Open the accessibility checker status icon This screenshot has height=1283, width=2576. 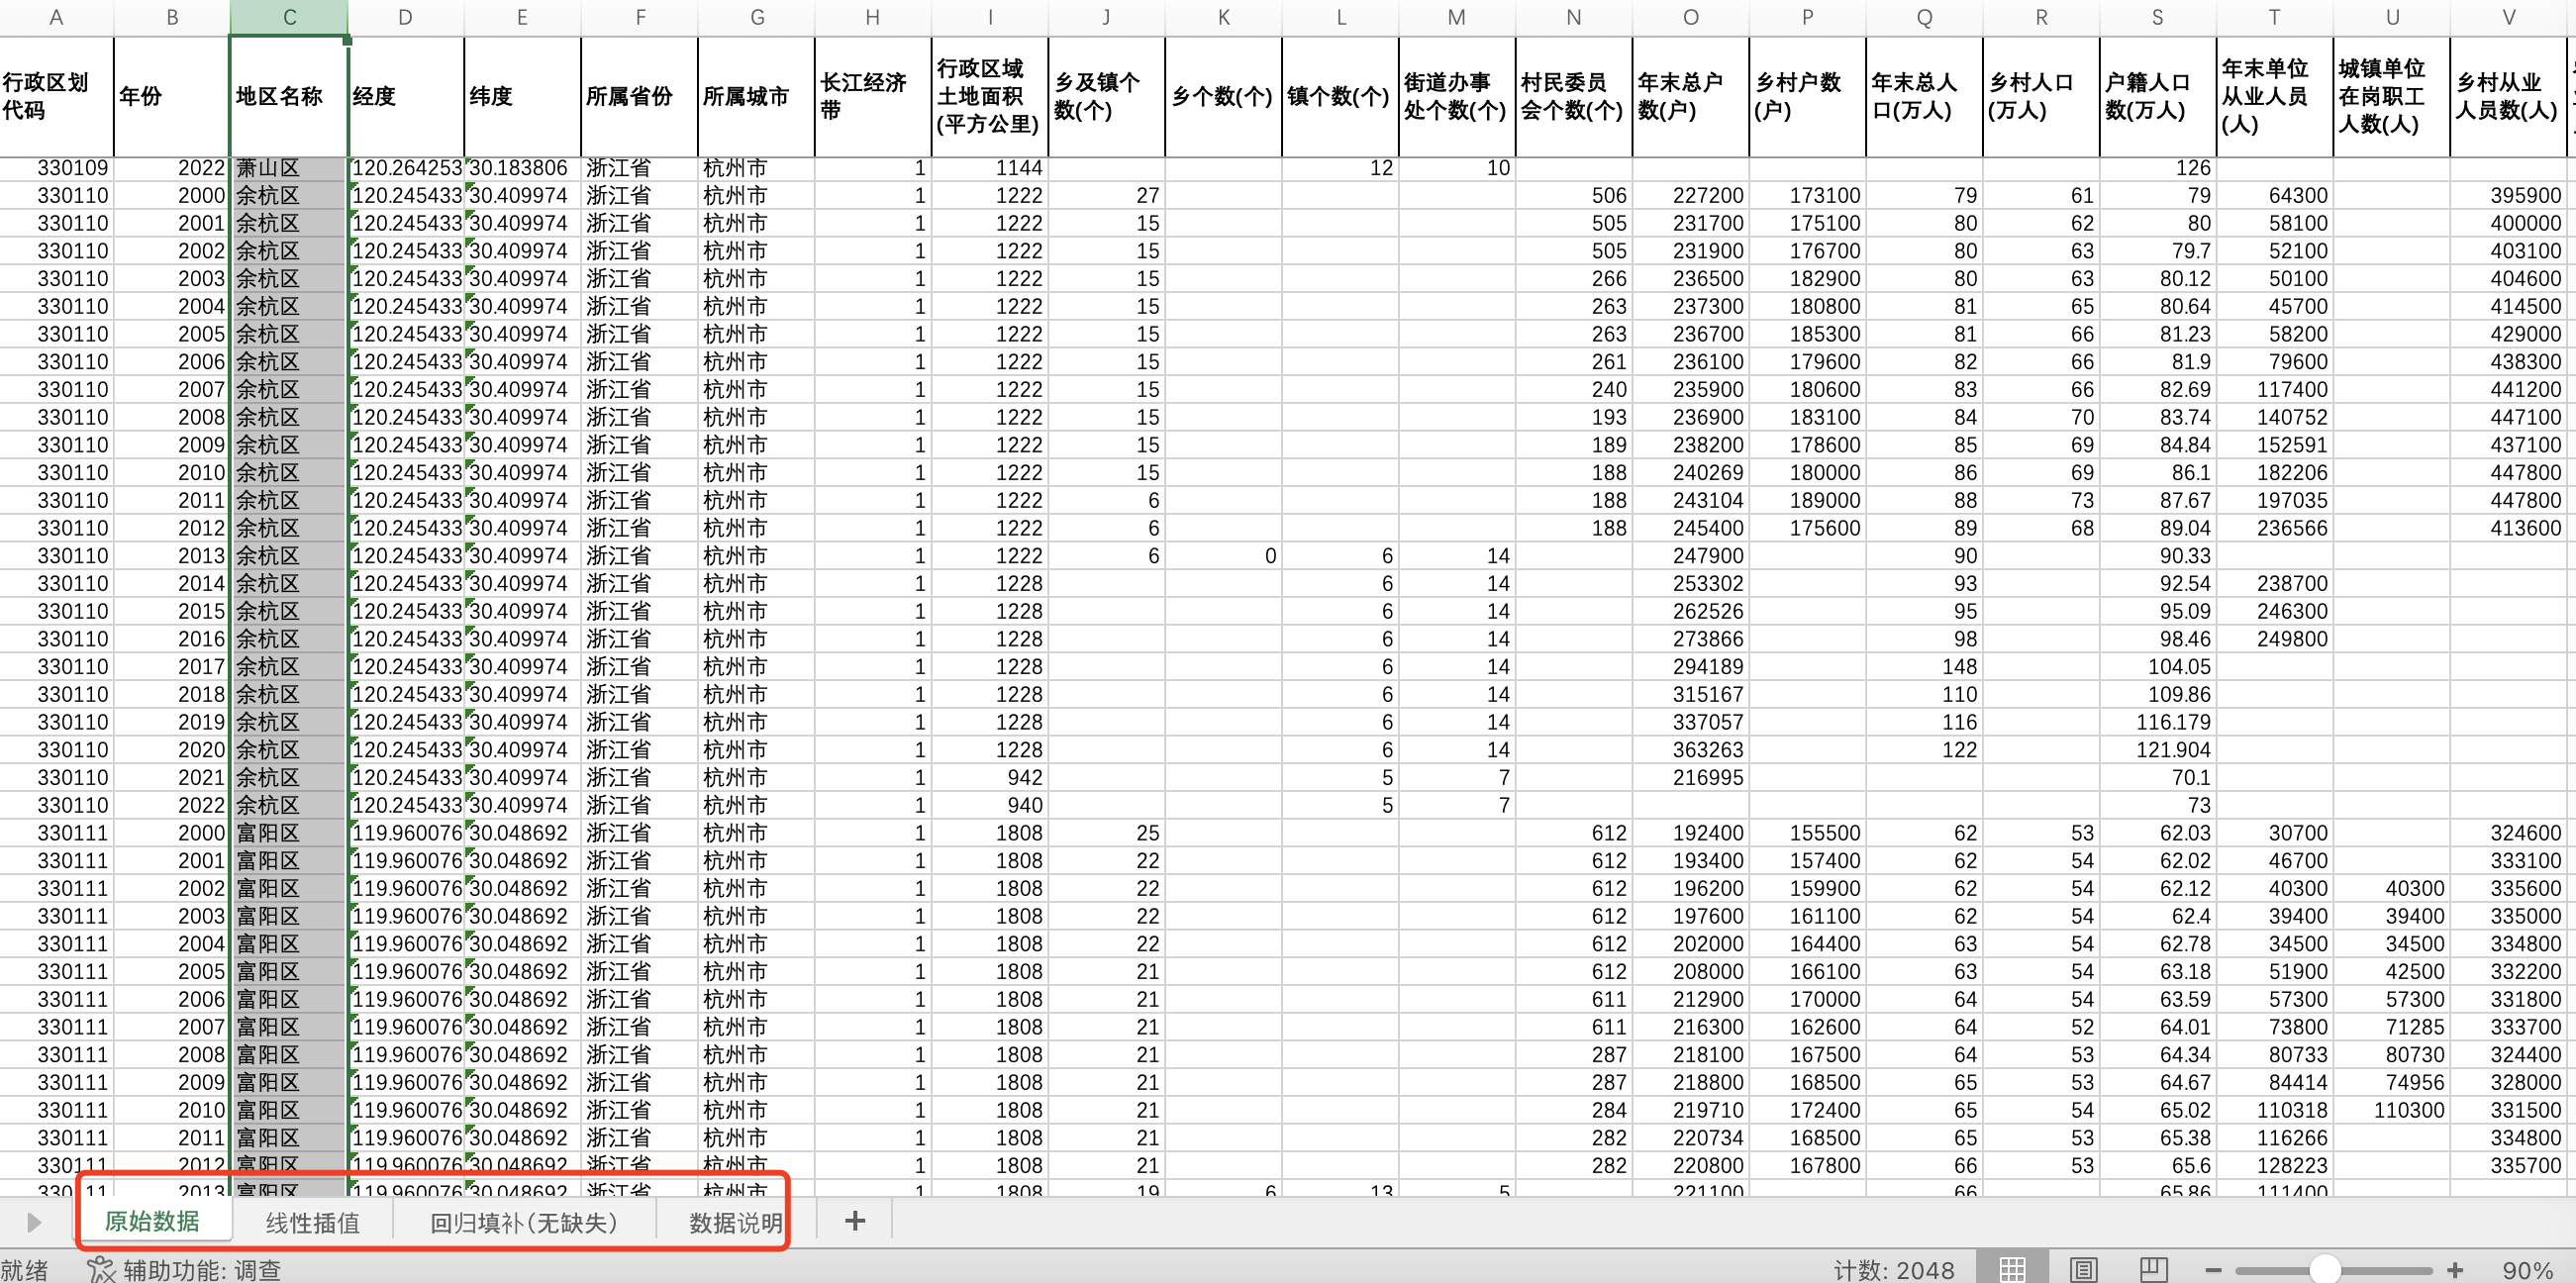tap(100, 1270)
